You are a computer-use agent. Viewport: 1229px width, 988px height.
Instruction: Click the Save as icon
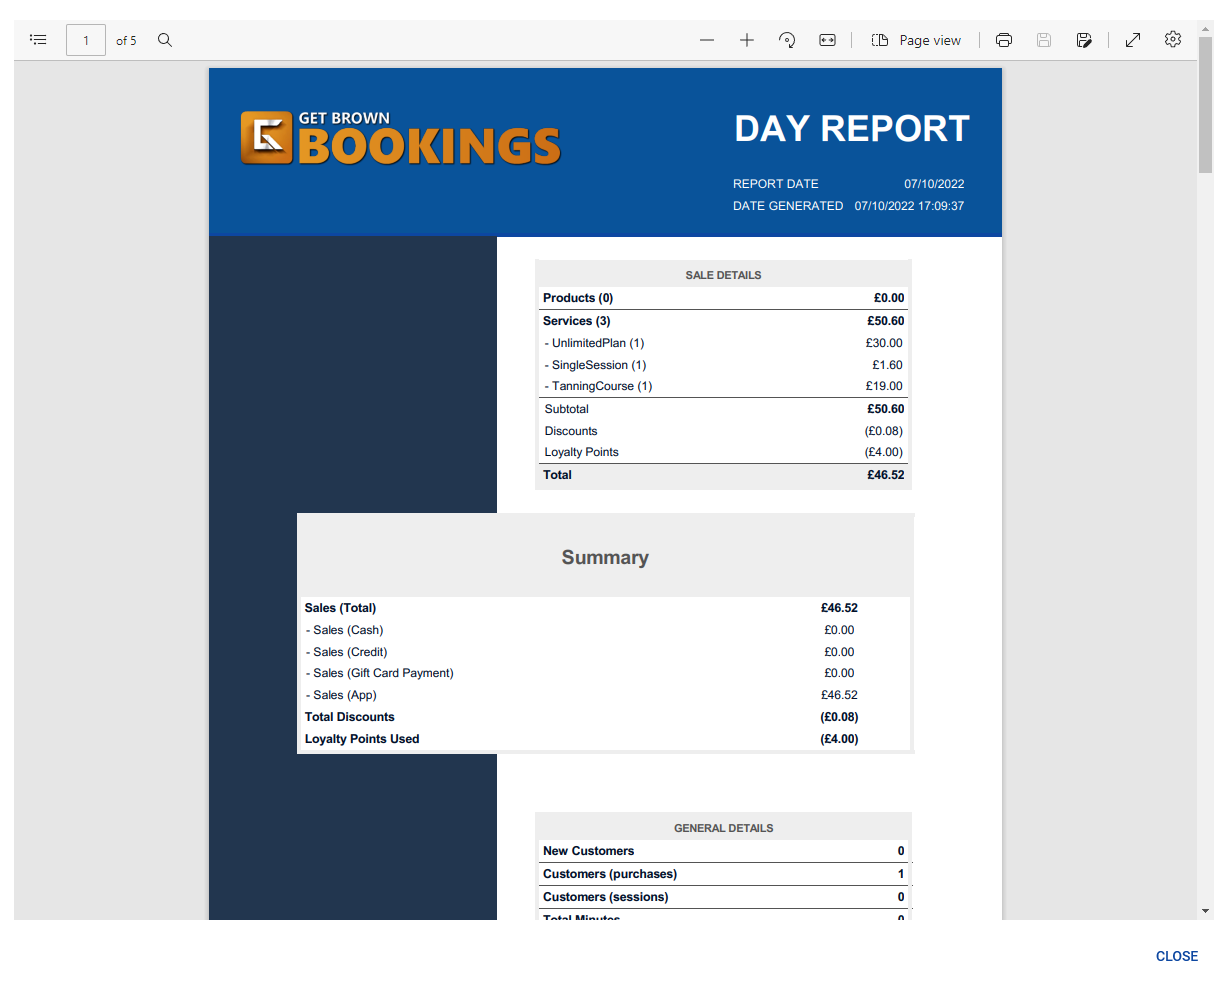(1084, 40)
